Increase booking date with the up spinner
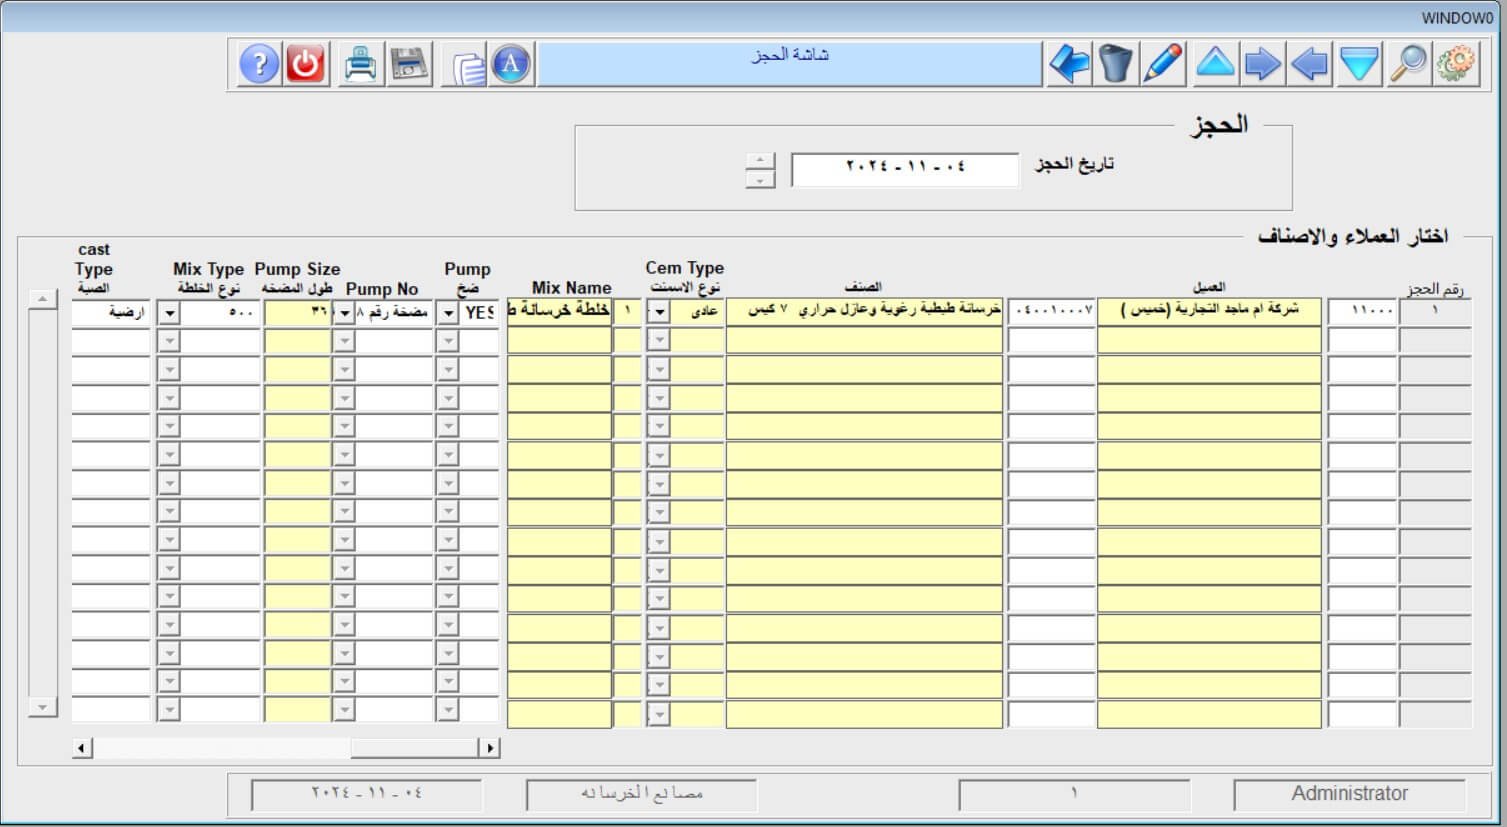1507x827 pixels. (760, 161)
